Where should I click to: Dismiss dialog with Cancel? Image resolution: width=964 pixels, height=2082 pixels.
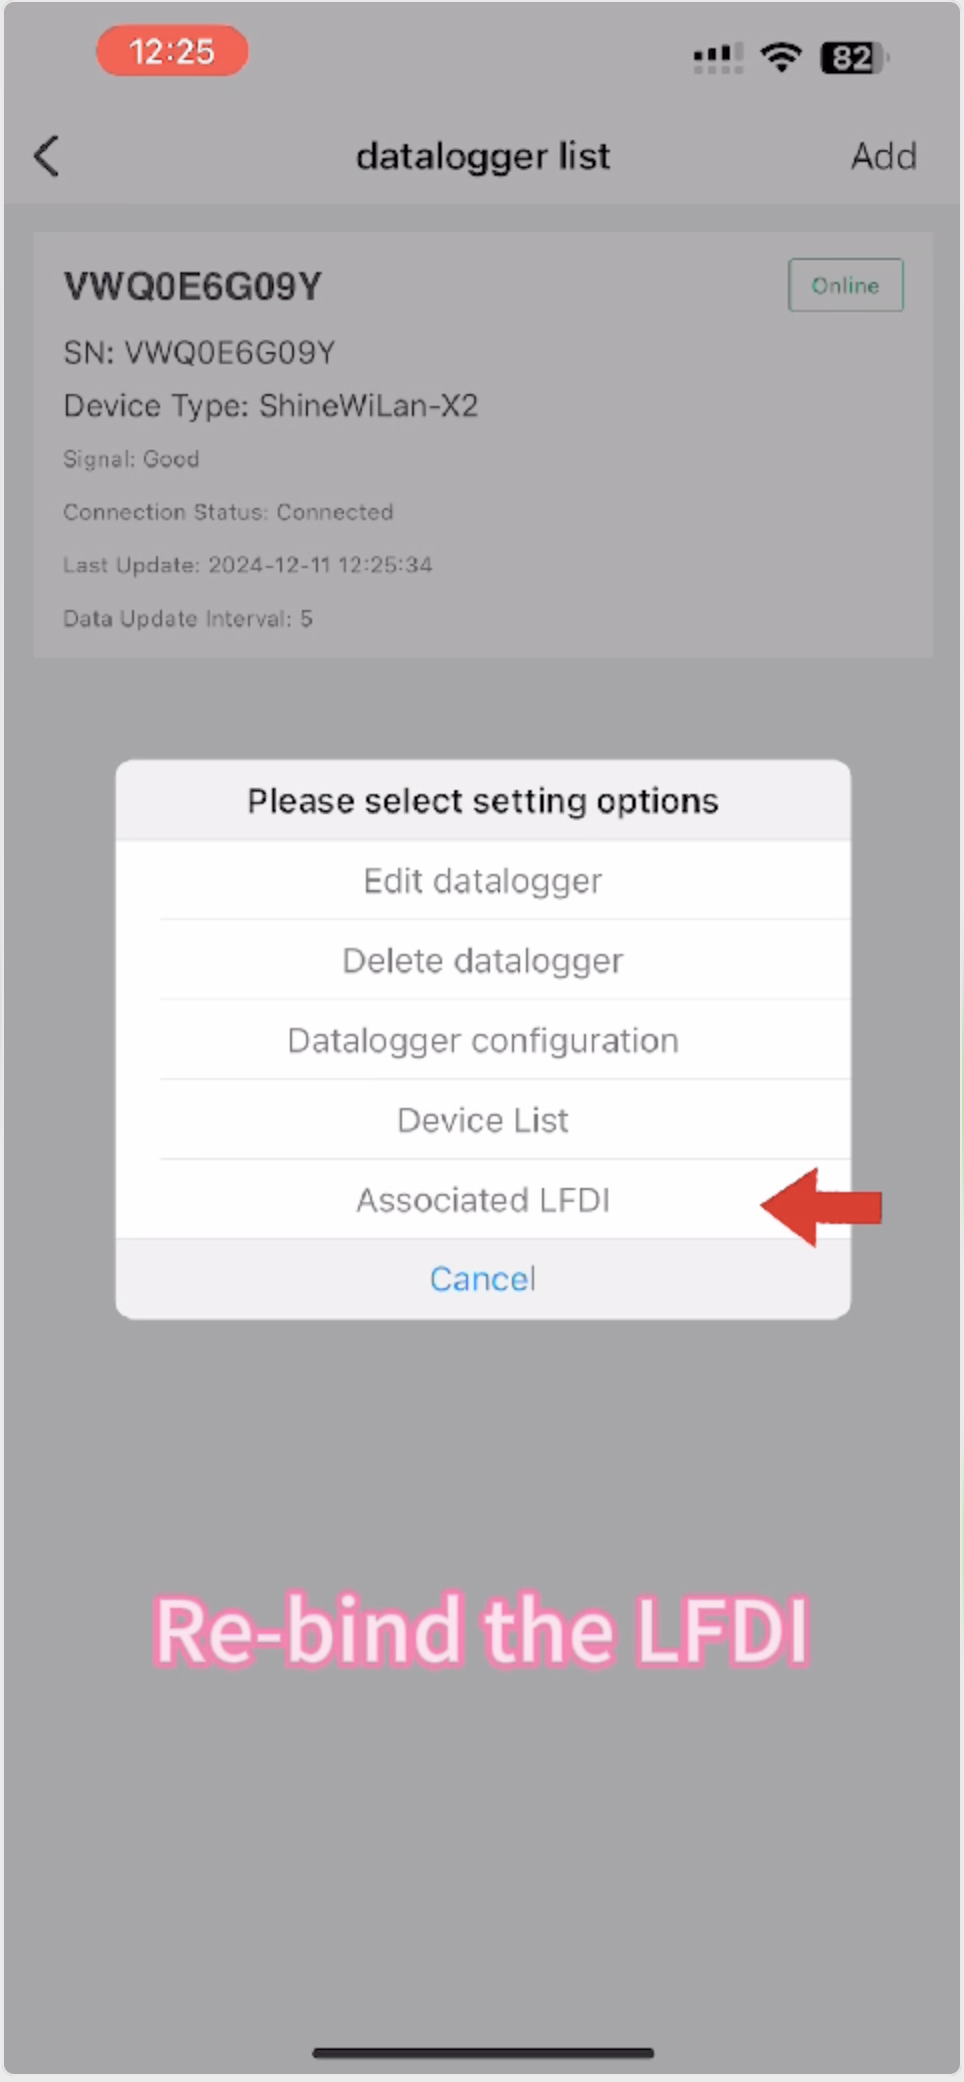483,1279
